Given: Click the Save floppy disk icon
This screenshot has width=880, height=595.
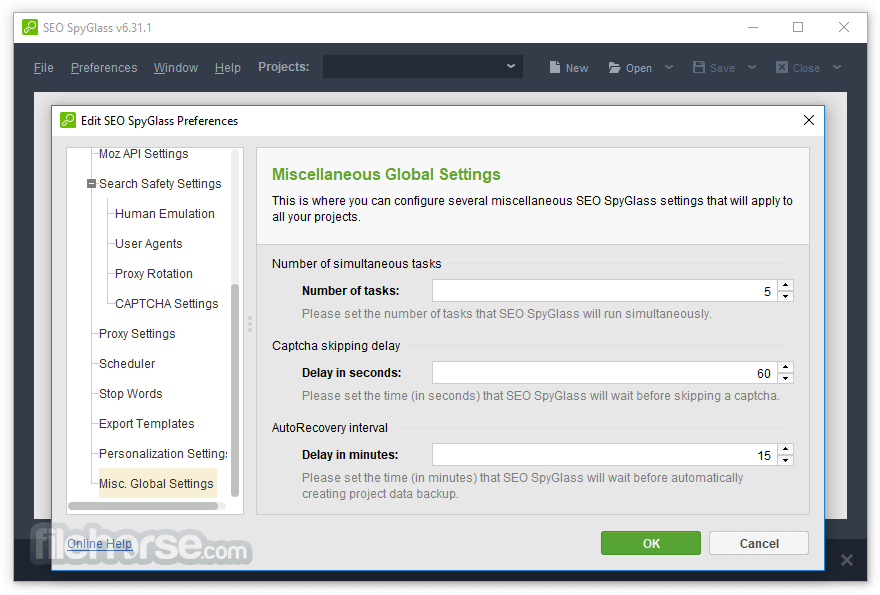Looking at the screenshot, I should point(699,67).
